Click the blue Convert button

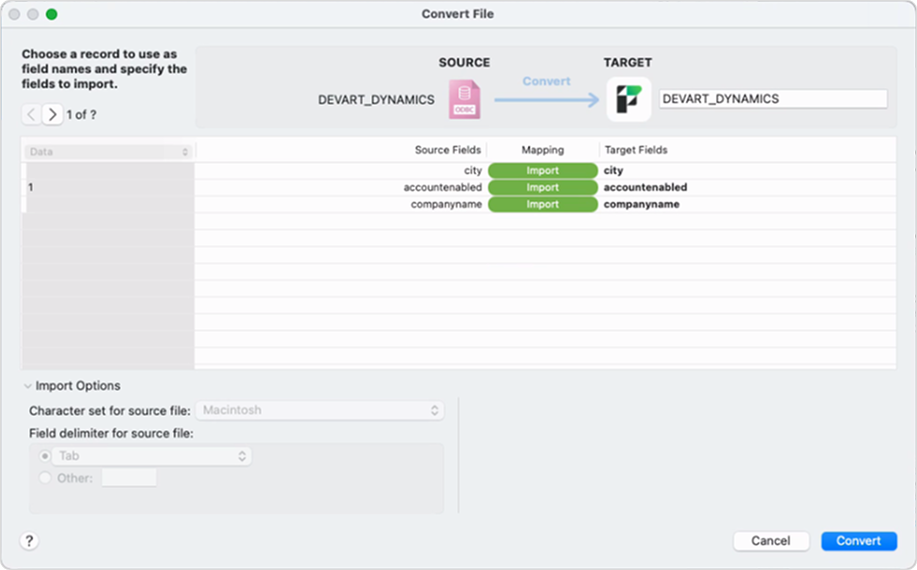click(859, 541)
